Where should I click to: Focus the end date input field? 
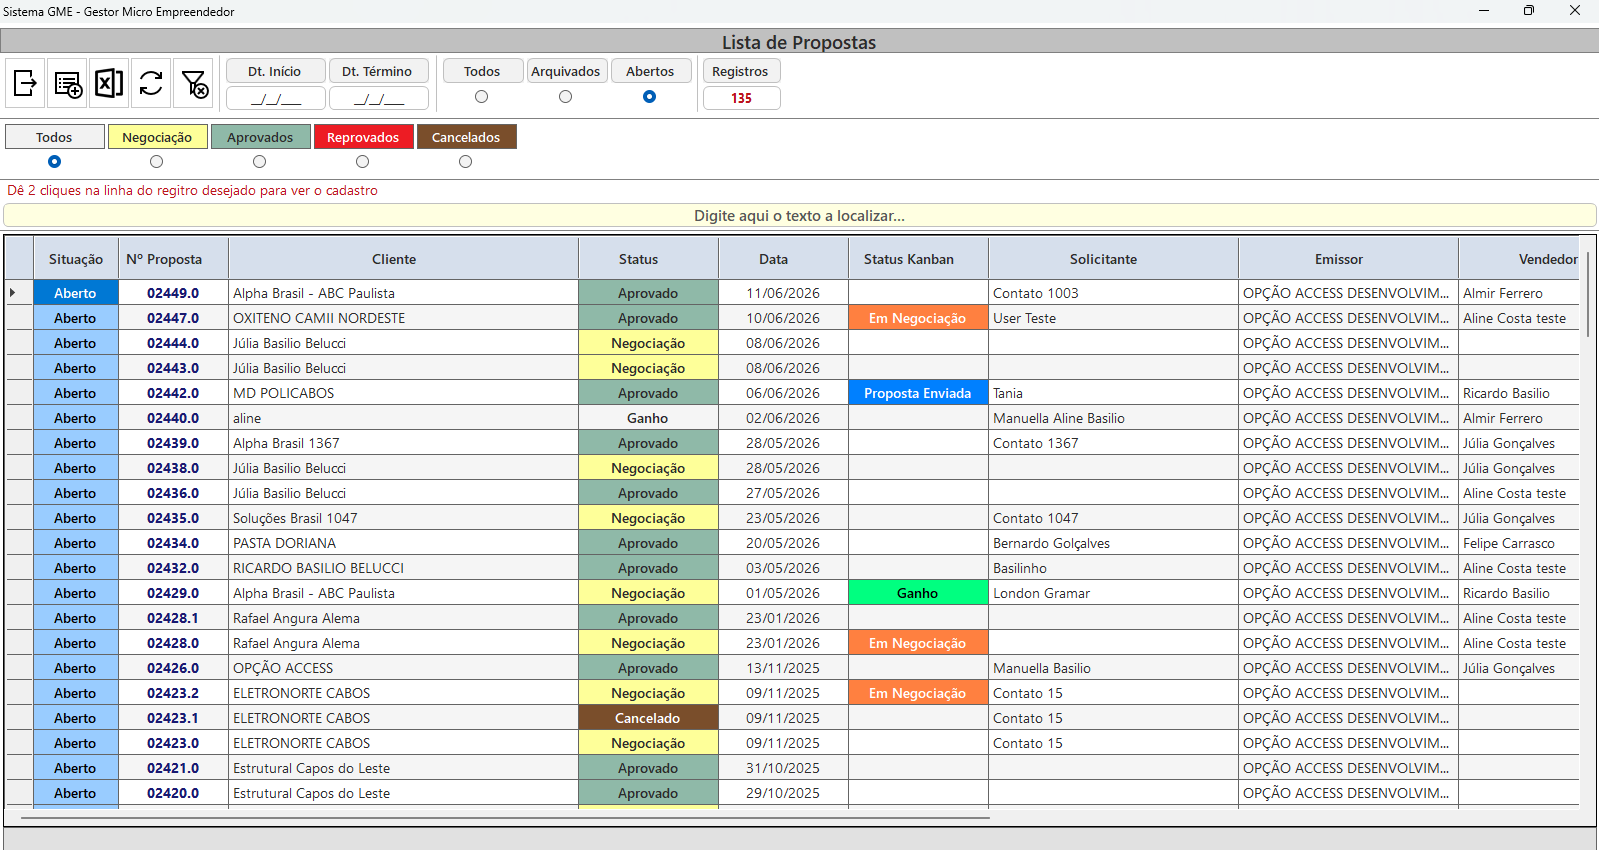click(x=378, y=98)
